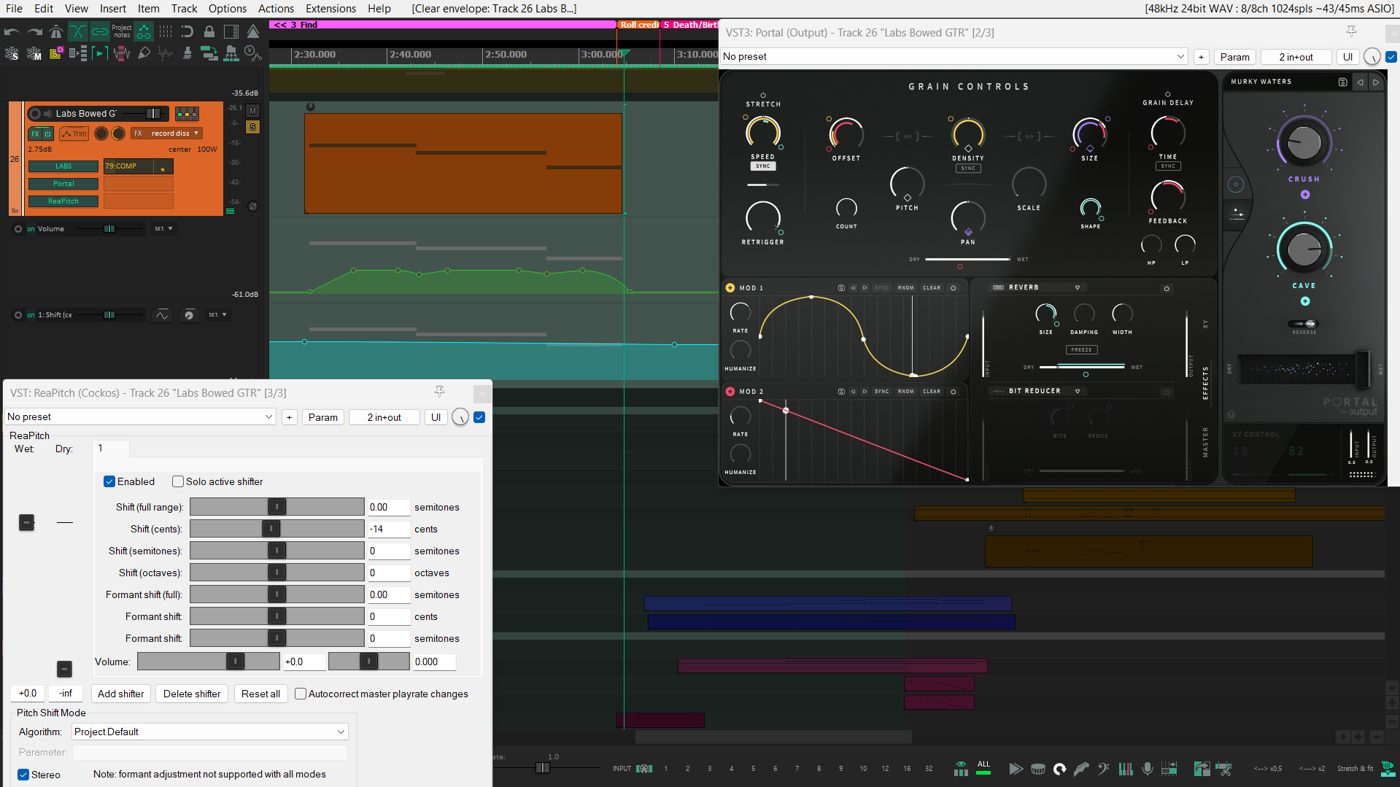Toggle snap magnet icon
This screenshot has width=1400, height=787.
click(188, 32)
